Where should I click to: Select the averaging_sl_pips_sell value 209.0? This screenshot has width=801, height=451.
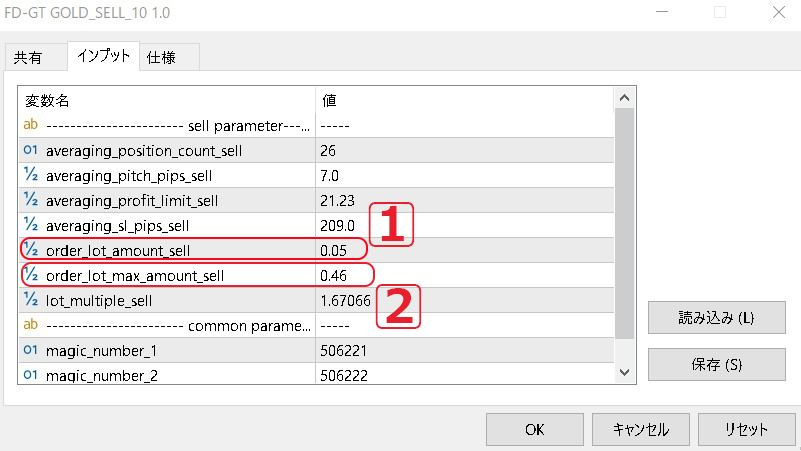(337, 225)
